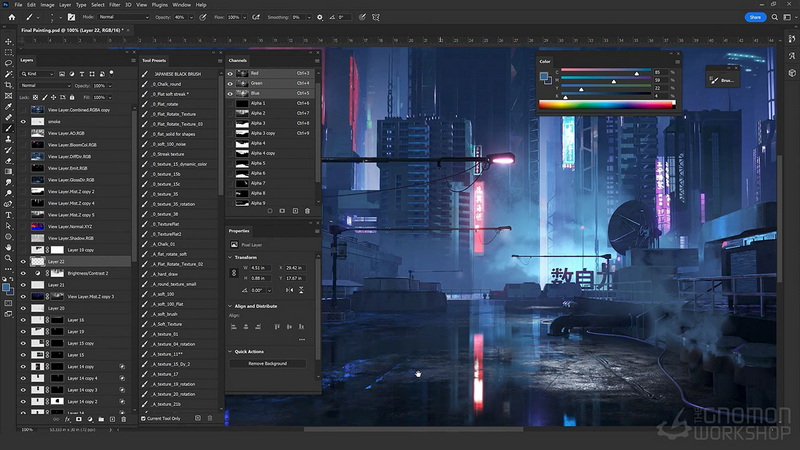Select the Tool Presets panel tab

coord(154,60)
